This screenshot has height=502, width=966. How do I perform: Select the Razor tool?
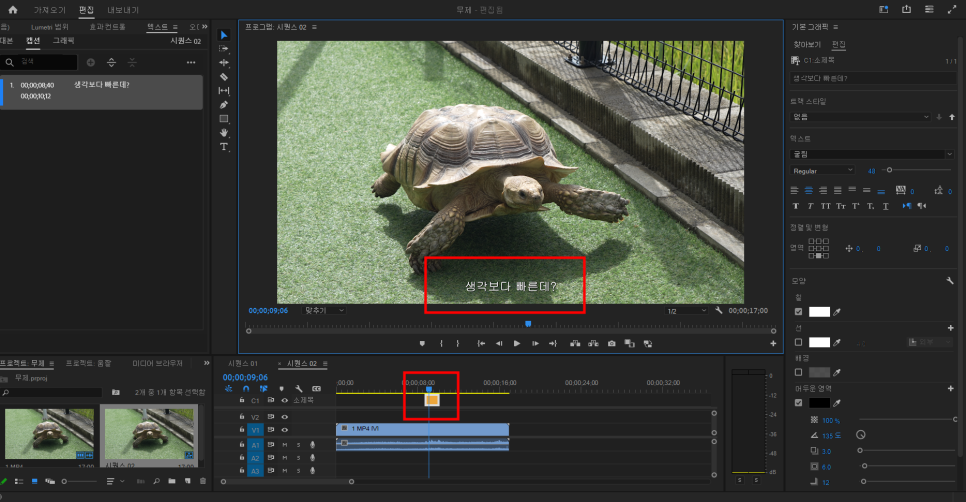click(x=224, y=77)
